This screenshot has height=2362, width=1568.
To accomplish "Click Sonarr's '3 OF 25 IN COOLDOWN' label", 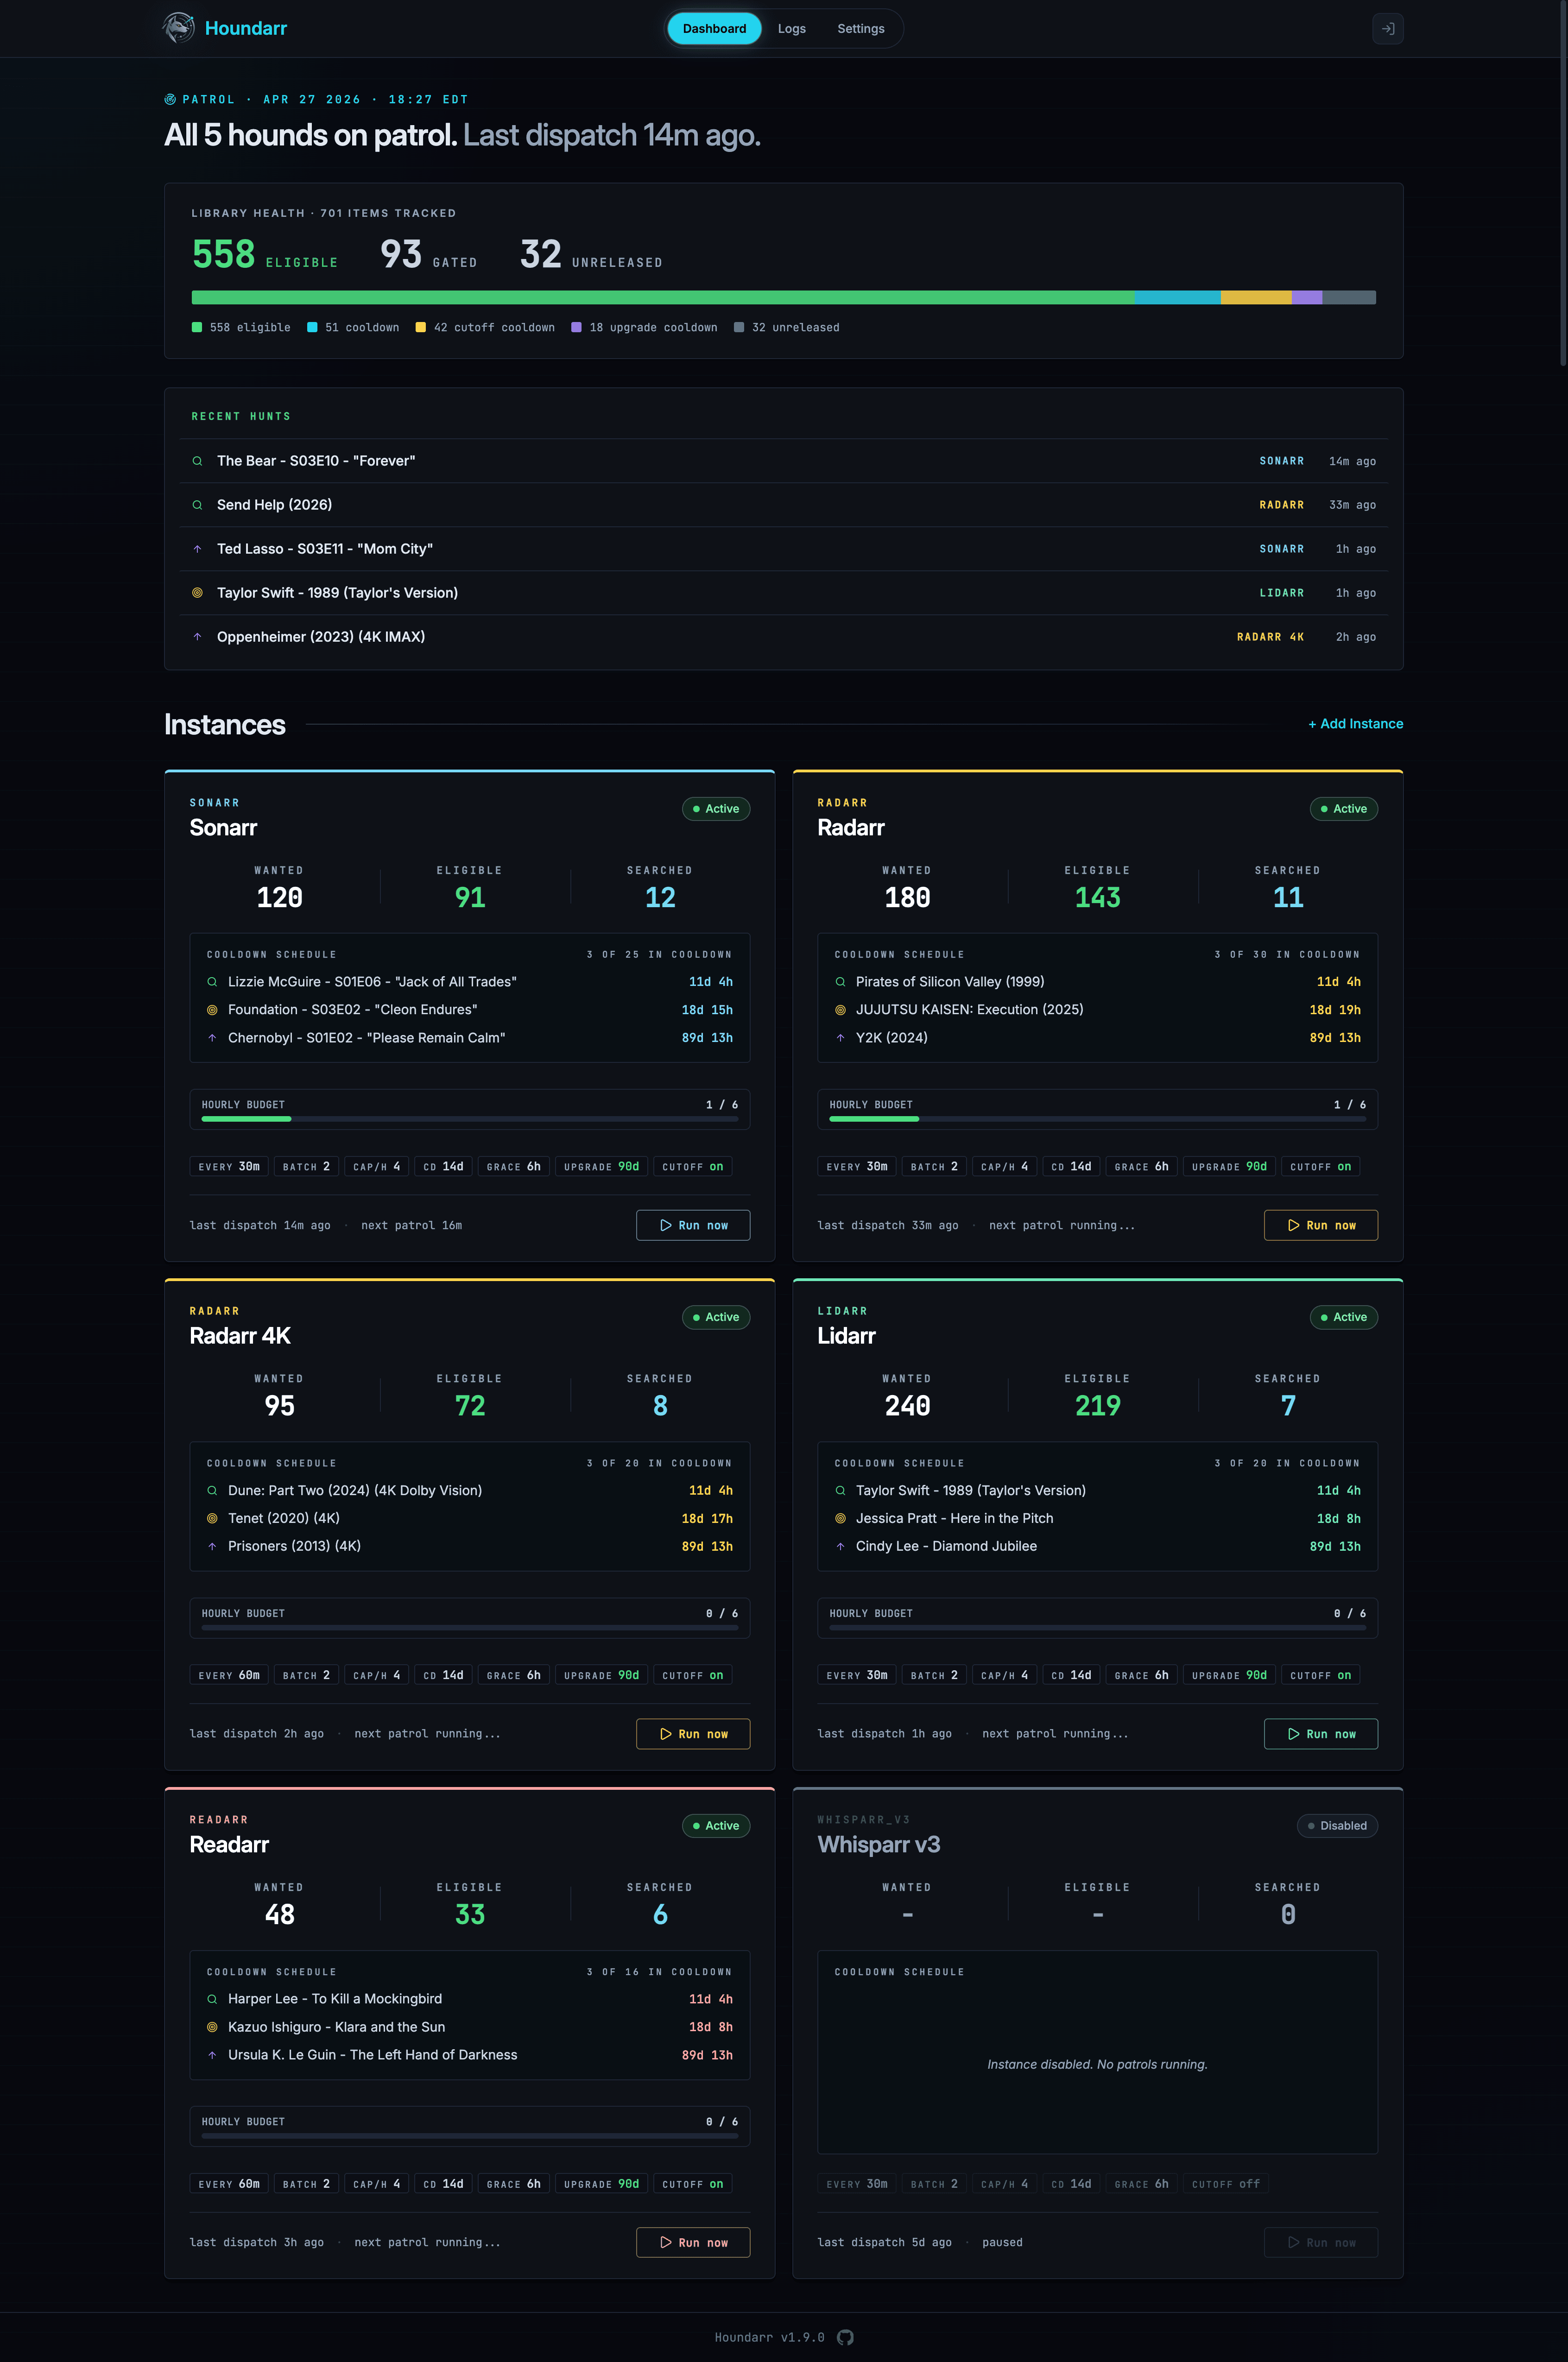I will (659, 955).
